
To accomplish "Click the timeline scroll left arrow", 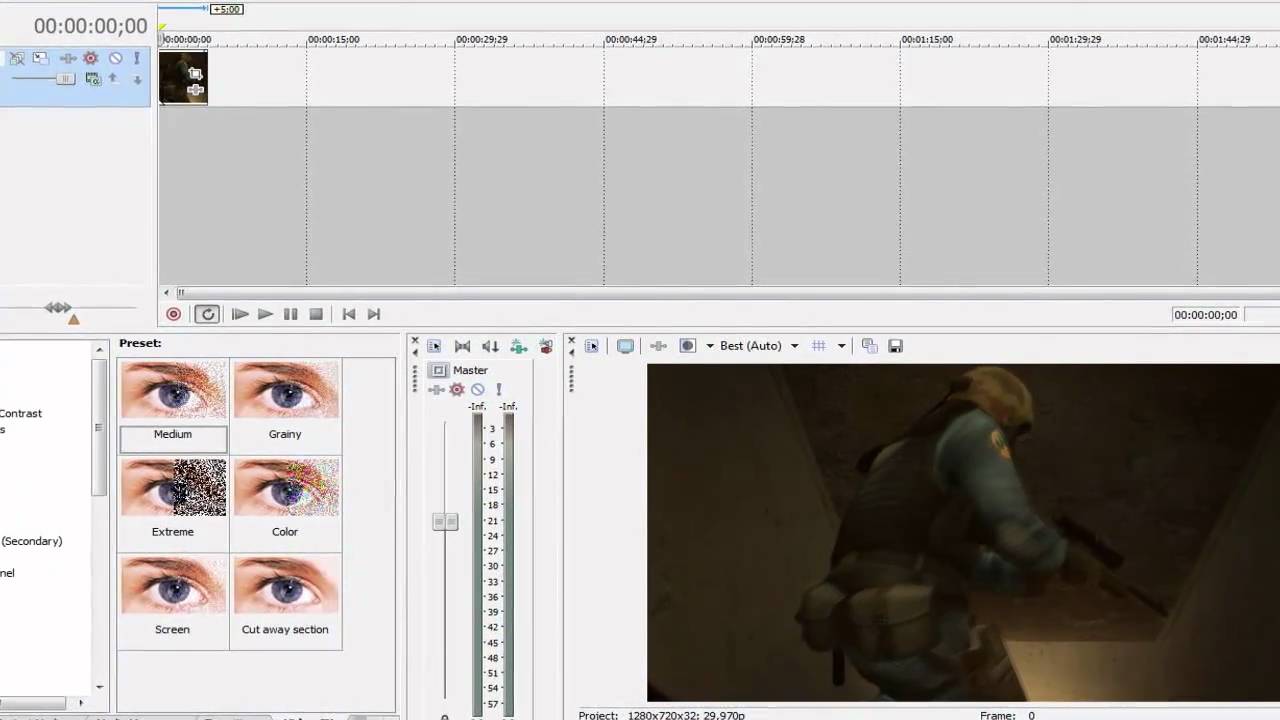I will point(168,293).
